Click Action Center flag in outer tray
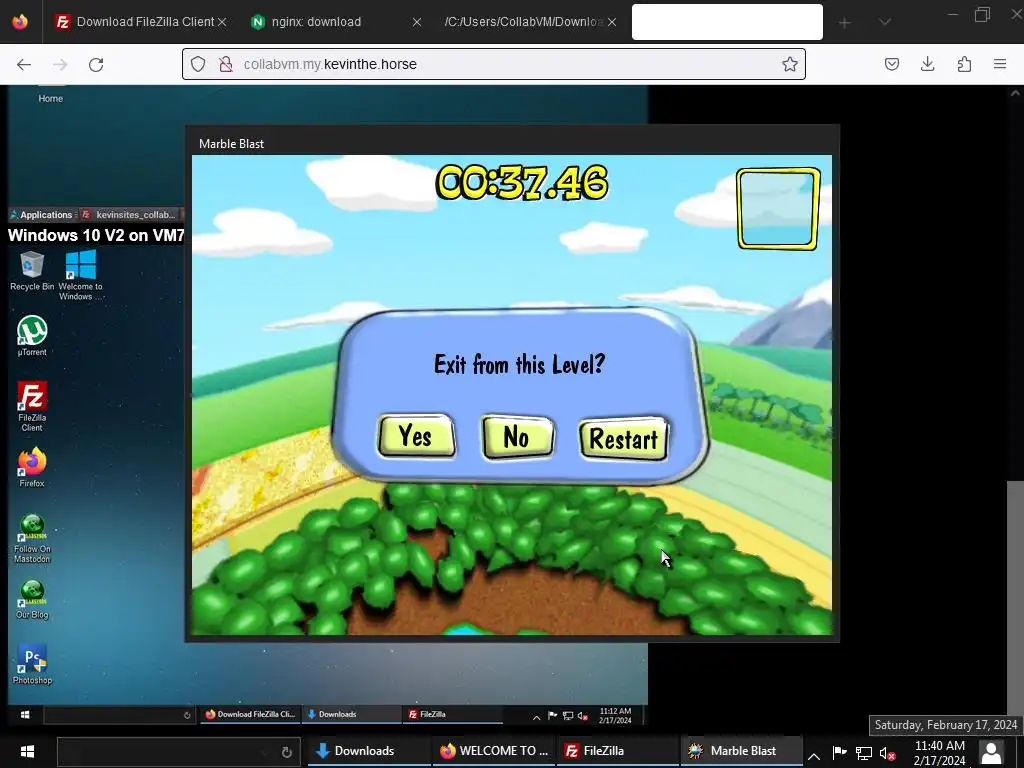The image size is (1024, 768). coord(840,752)
